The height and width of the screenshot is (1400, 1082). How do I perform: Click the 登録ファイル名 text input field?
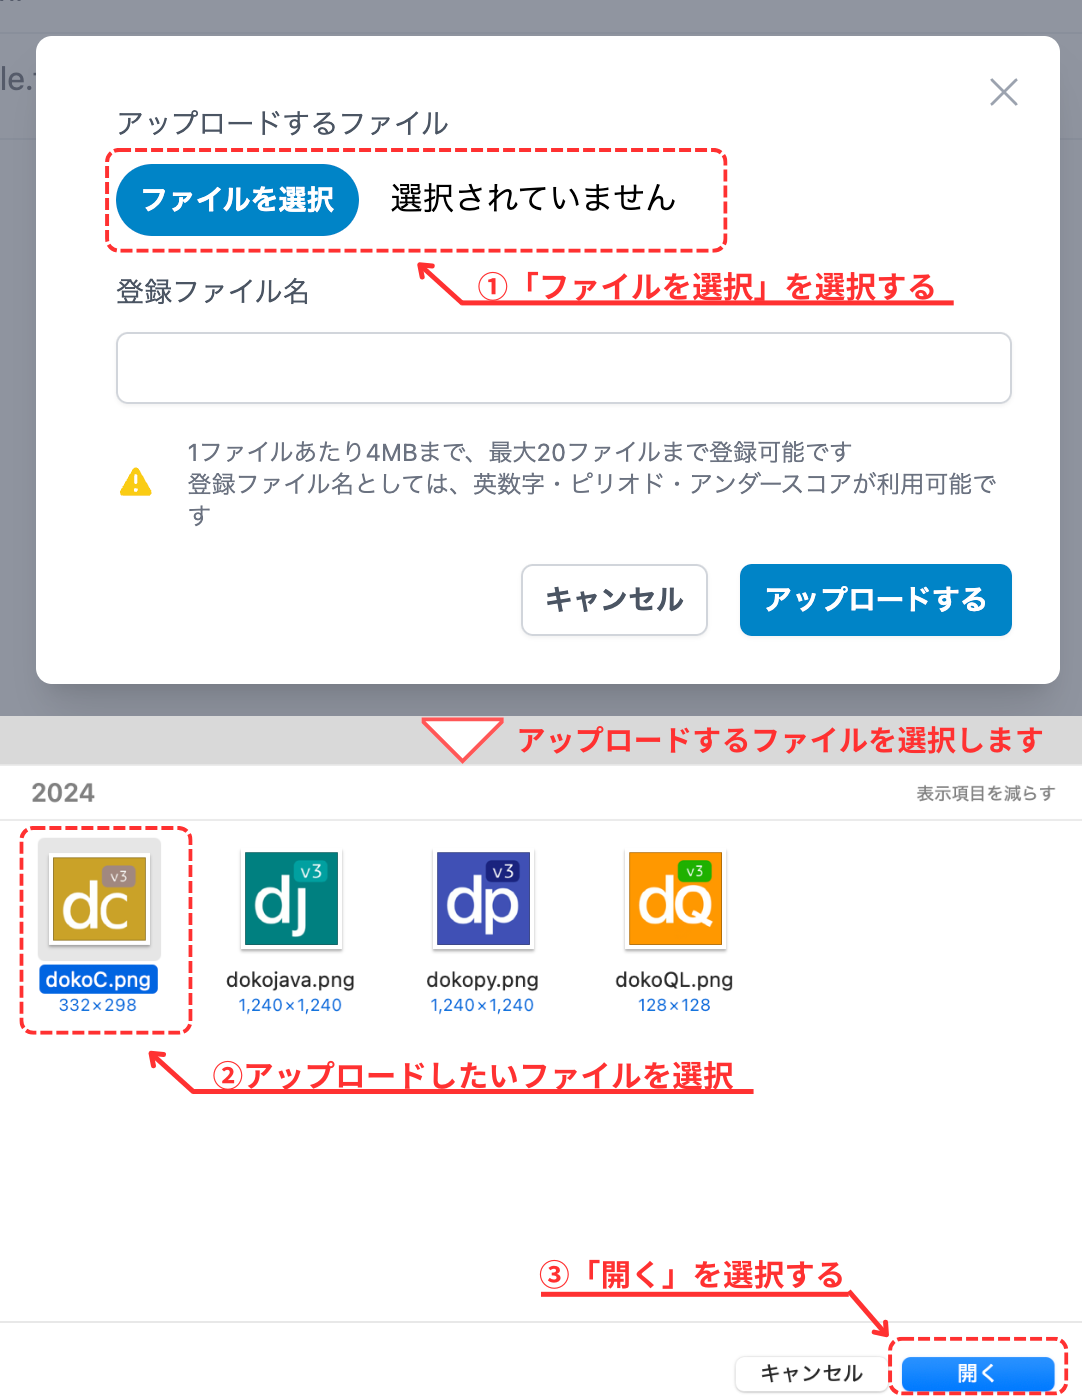563,368
